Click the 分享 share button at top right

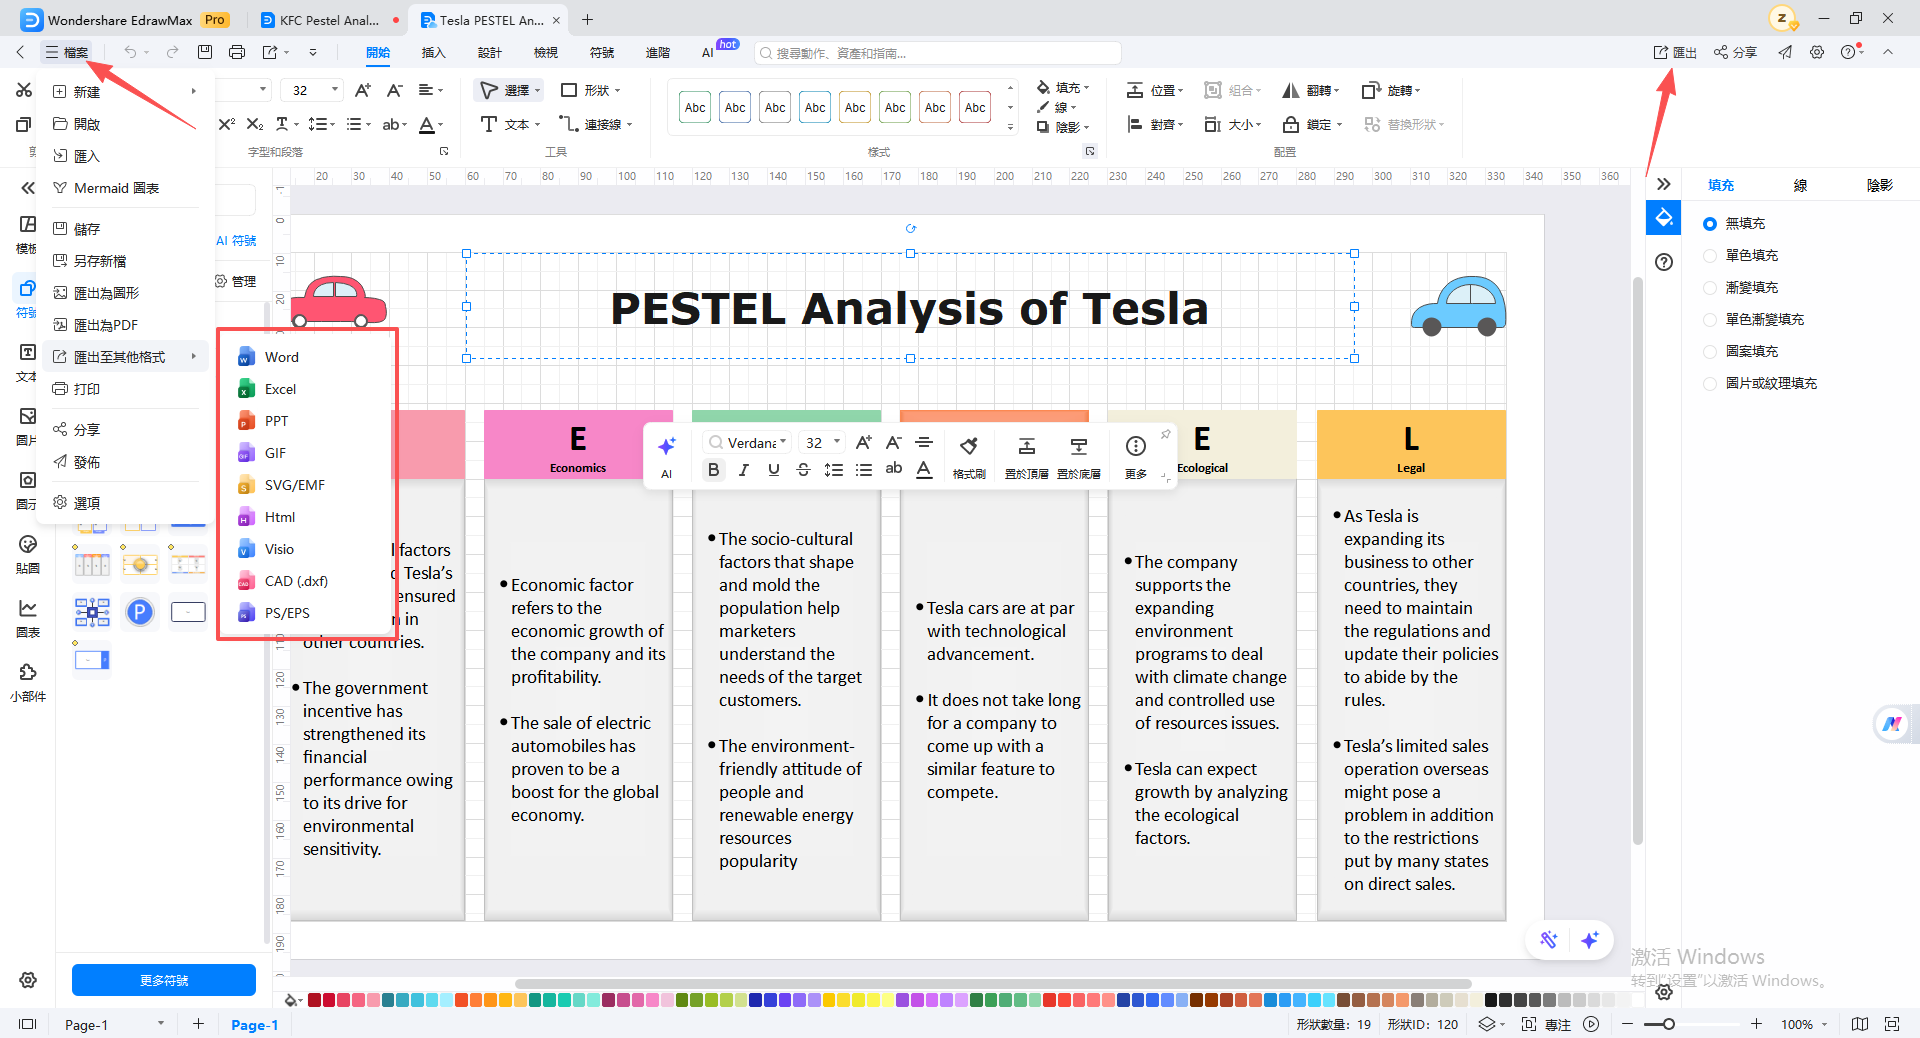coord(1735,52)
